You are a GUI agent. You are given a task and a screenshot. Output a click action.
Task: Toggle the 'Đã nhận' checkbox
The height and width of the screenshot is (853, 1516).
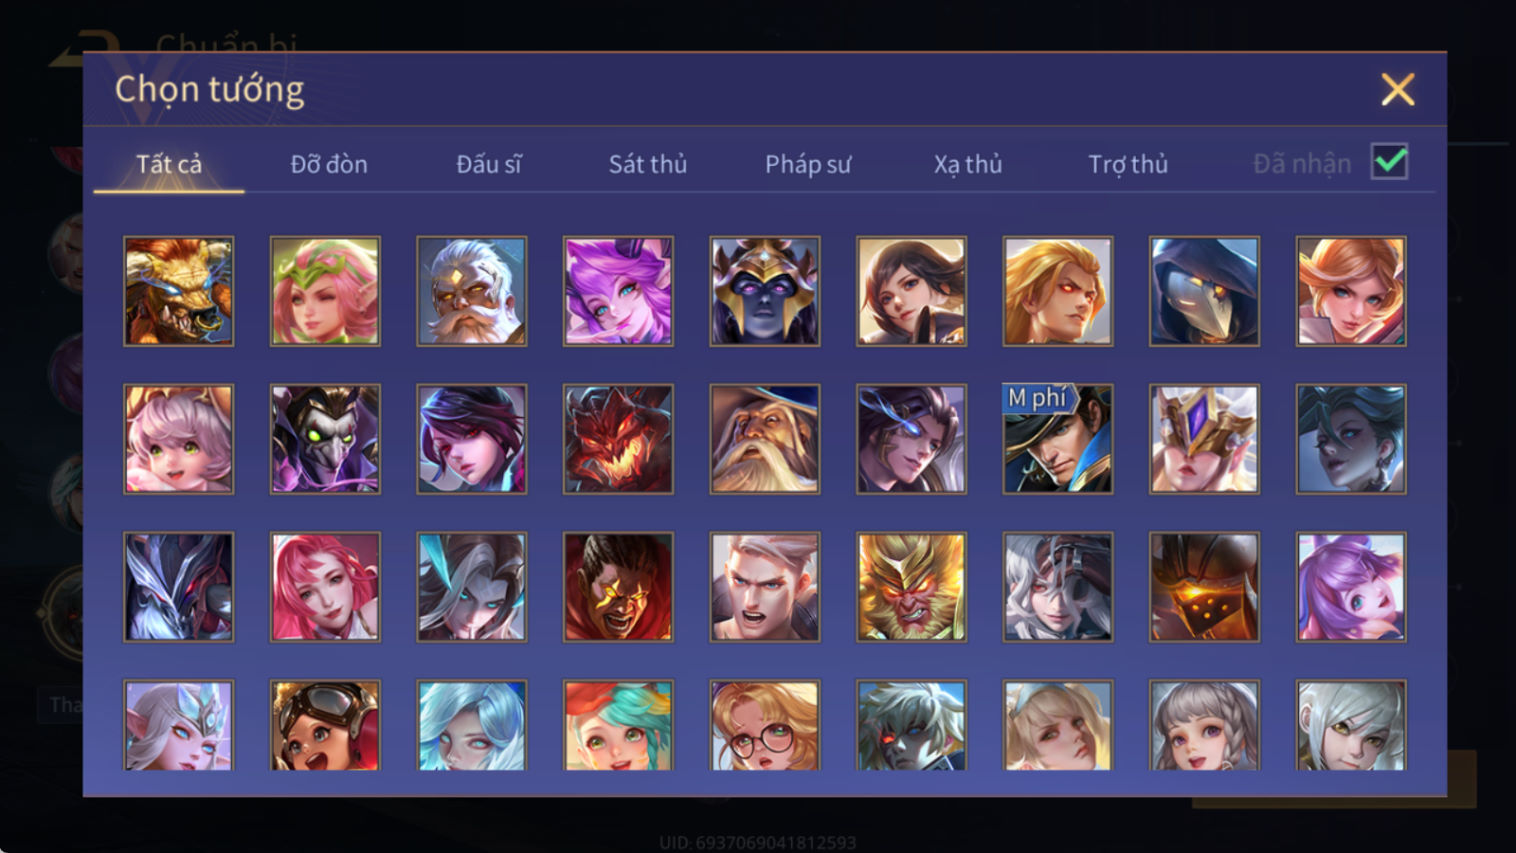pos(1389,162)
